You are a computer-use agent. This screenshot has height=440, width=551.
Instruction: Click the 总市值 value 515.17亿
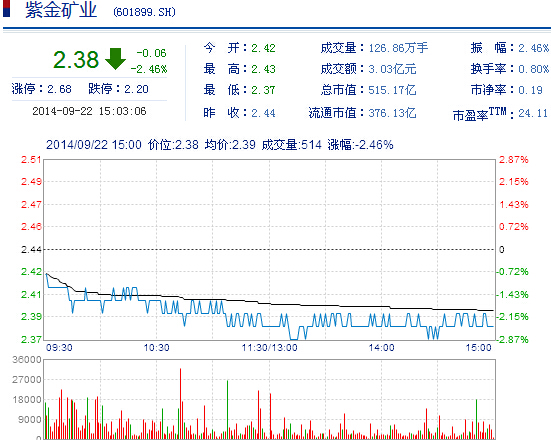pyautogui.click(x=392, y=90)
